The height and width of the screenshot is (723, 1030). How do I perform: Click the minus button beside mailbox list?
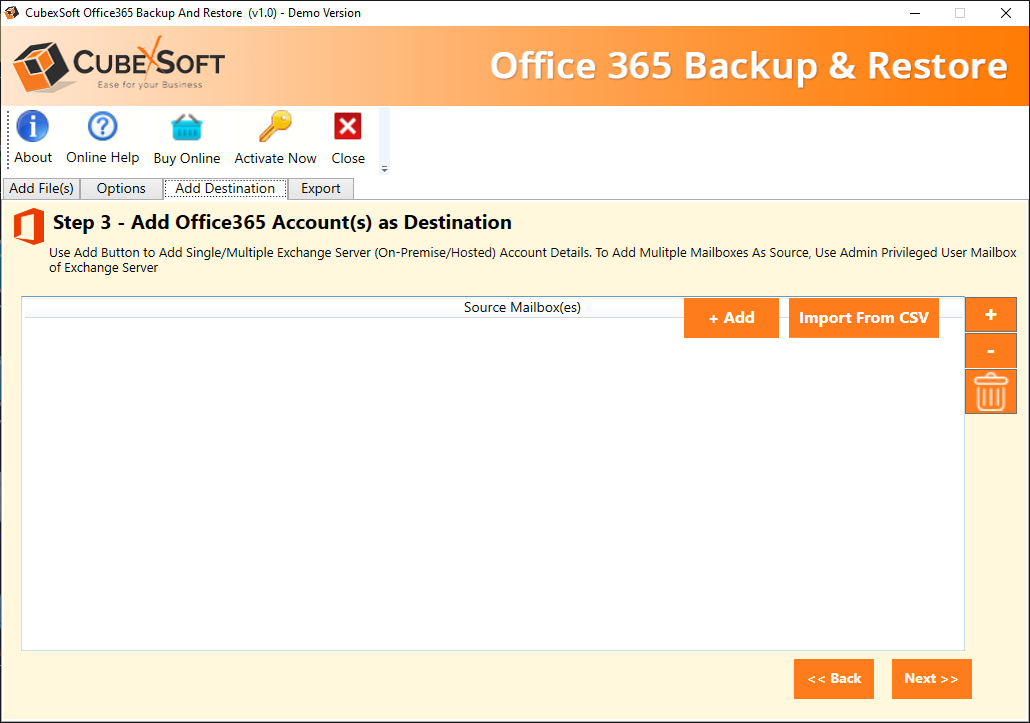point(990,351)
